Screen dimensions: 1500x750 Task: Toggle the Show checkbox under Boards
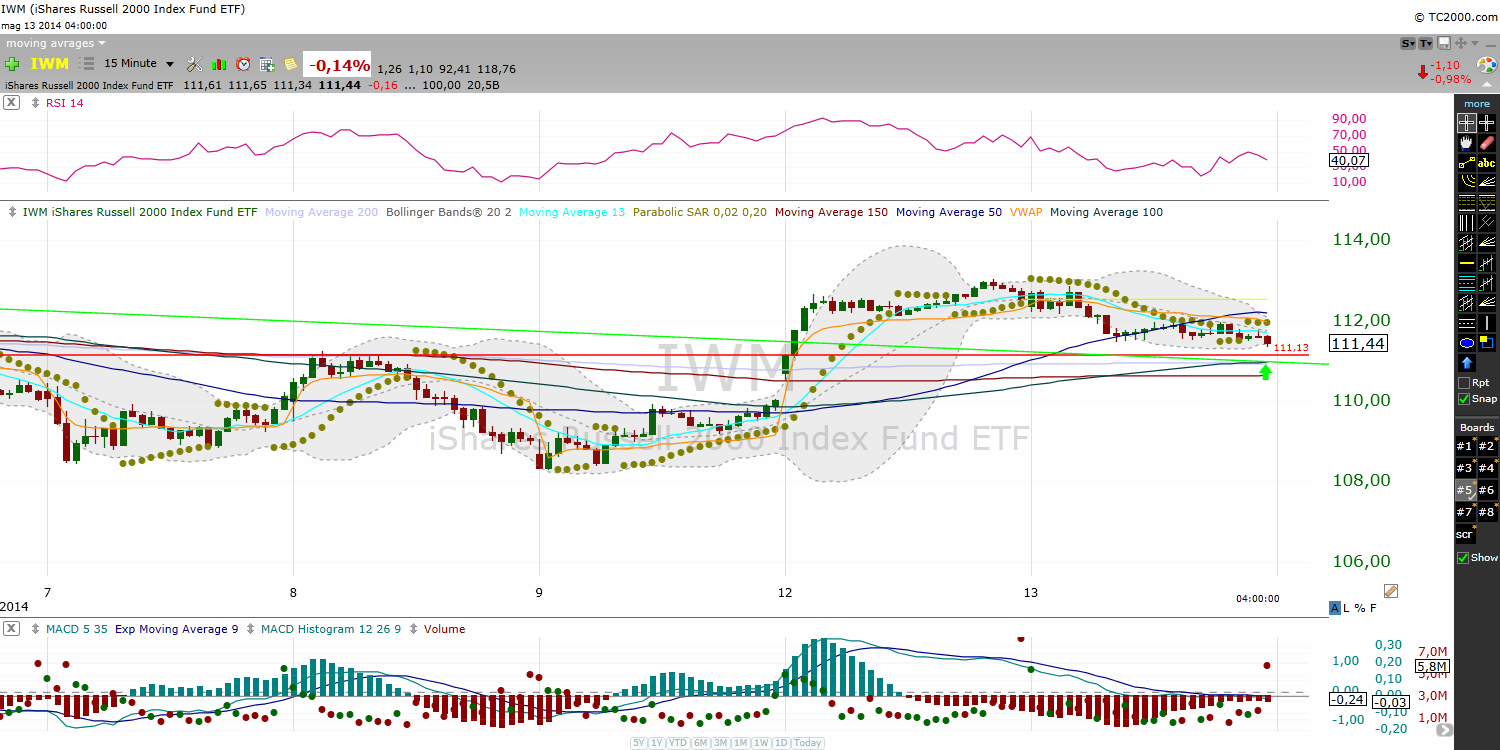tap(1464, 558)
